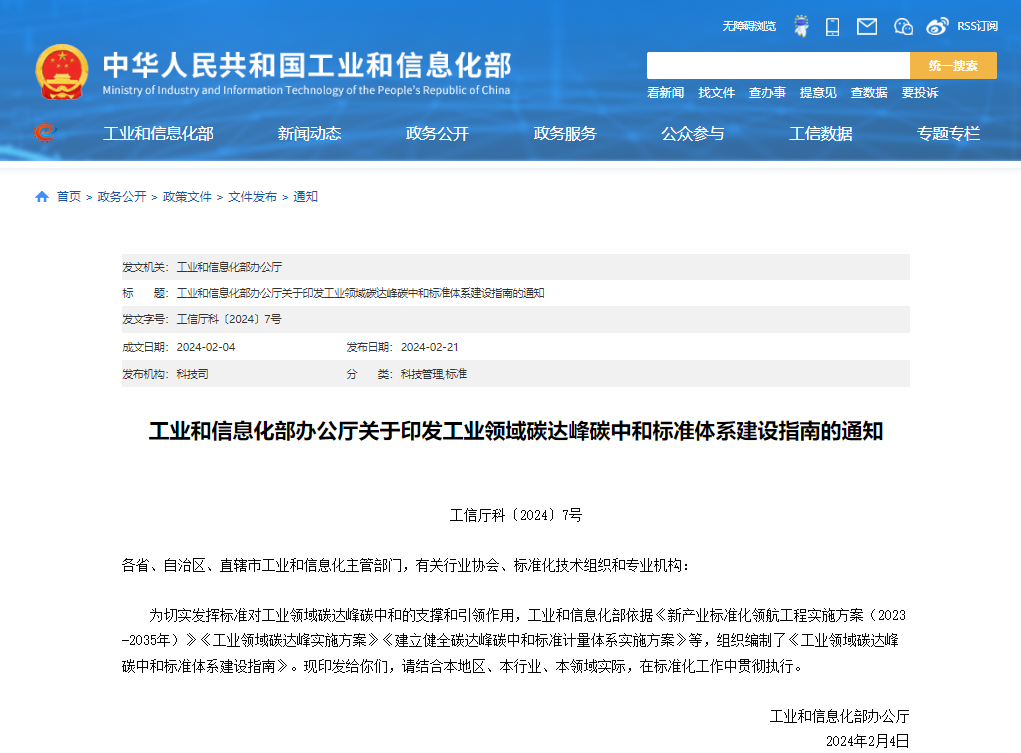Go to 政策文件 in breadcrumb
This screenshot has height=753, width=1021.
click(187, 197)
